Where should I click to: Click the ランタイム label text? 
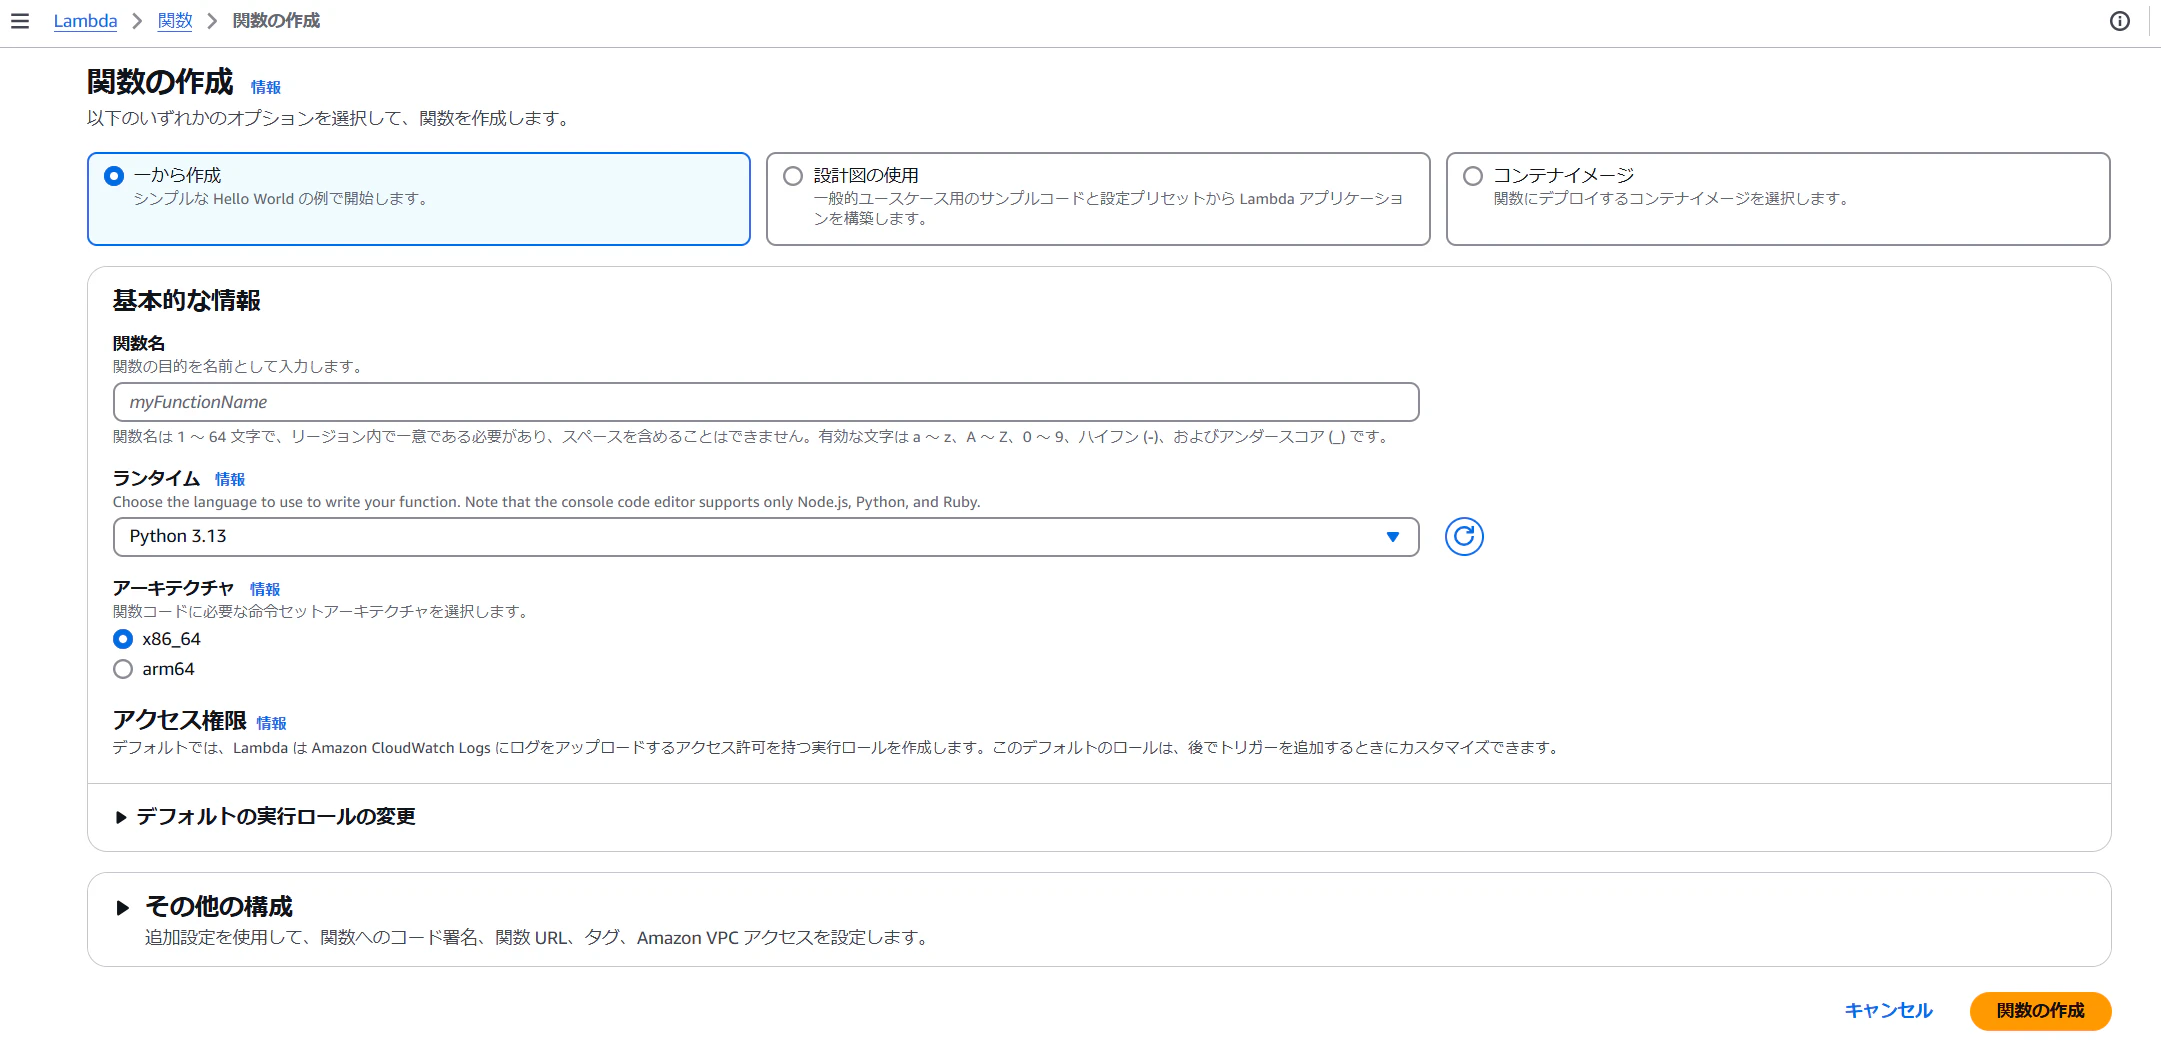click(156, 478)
